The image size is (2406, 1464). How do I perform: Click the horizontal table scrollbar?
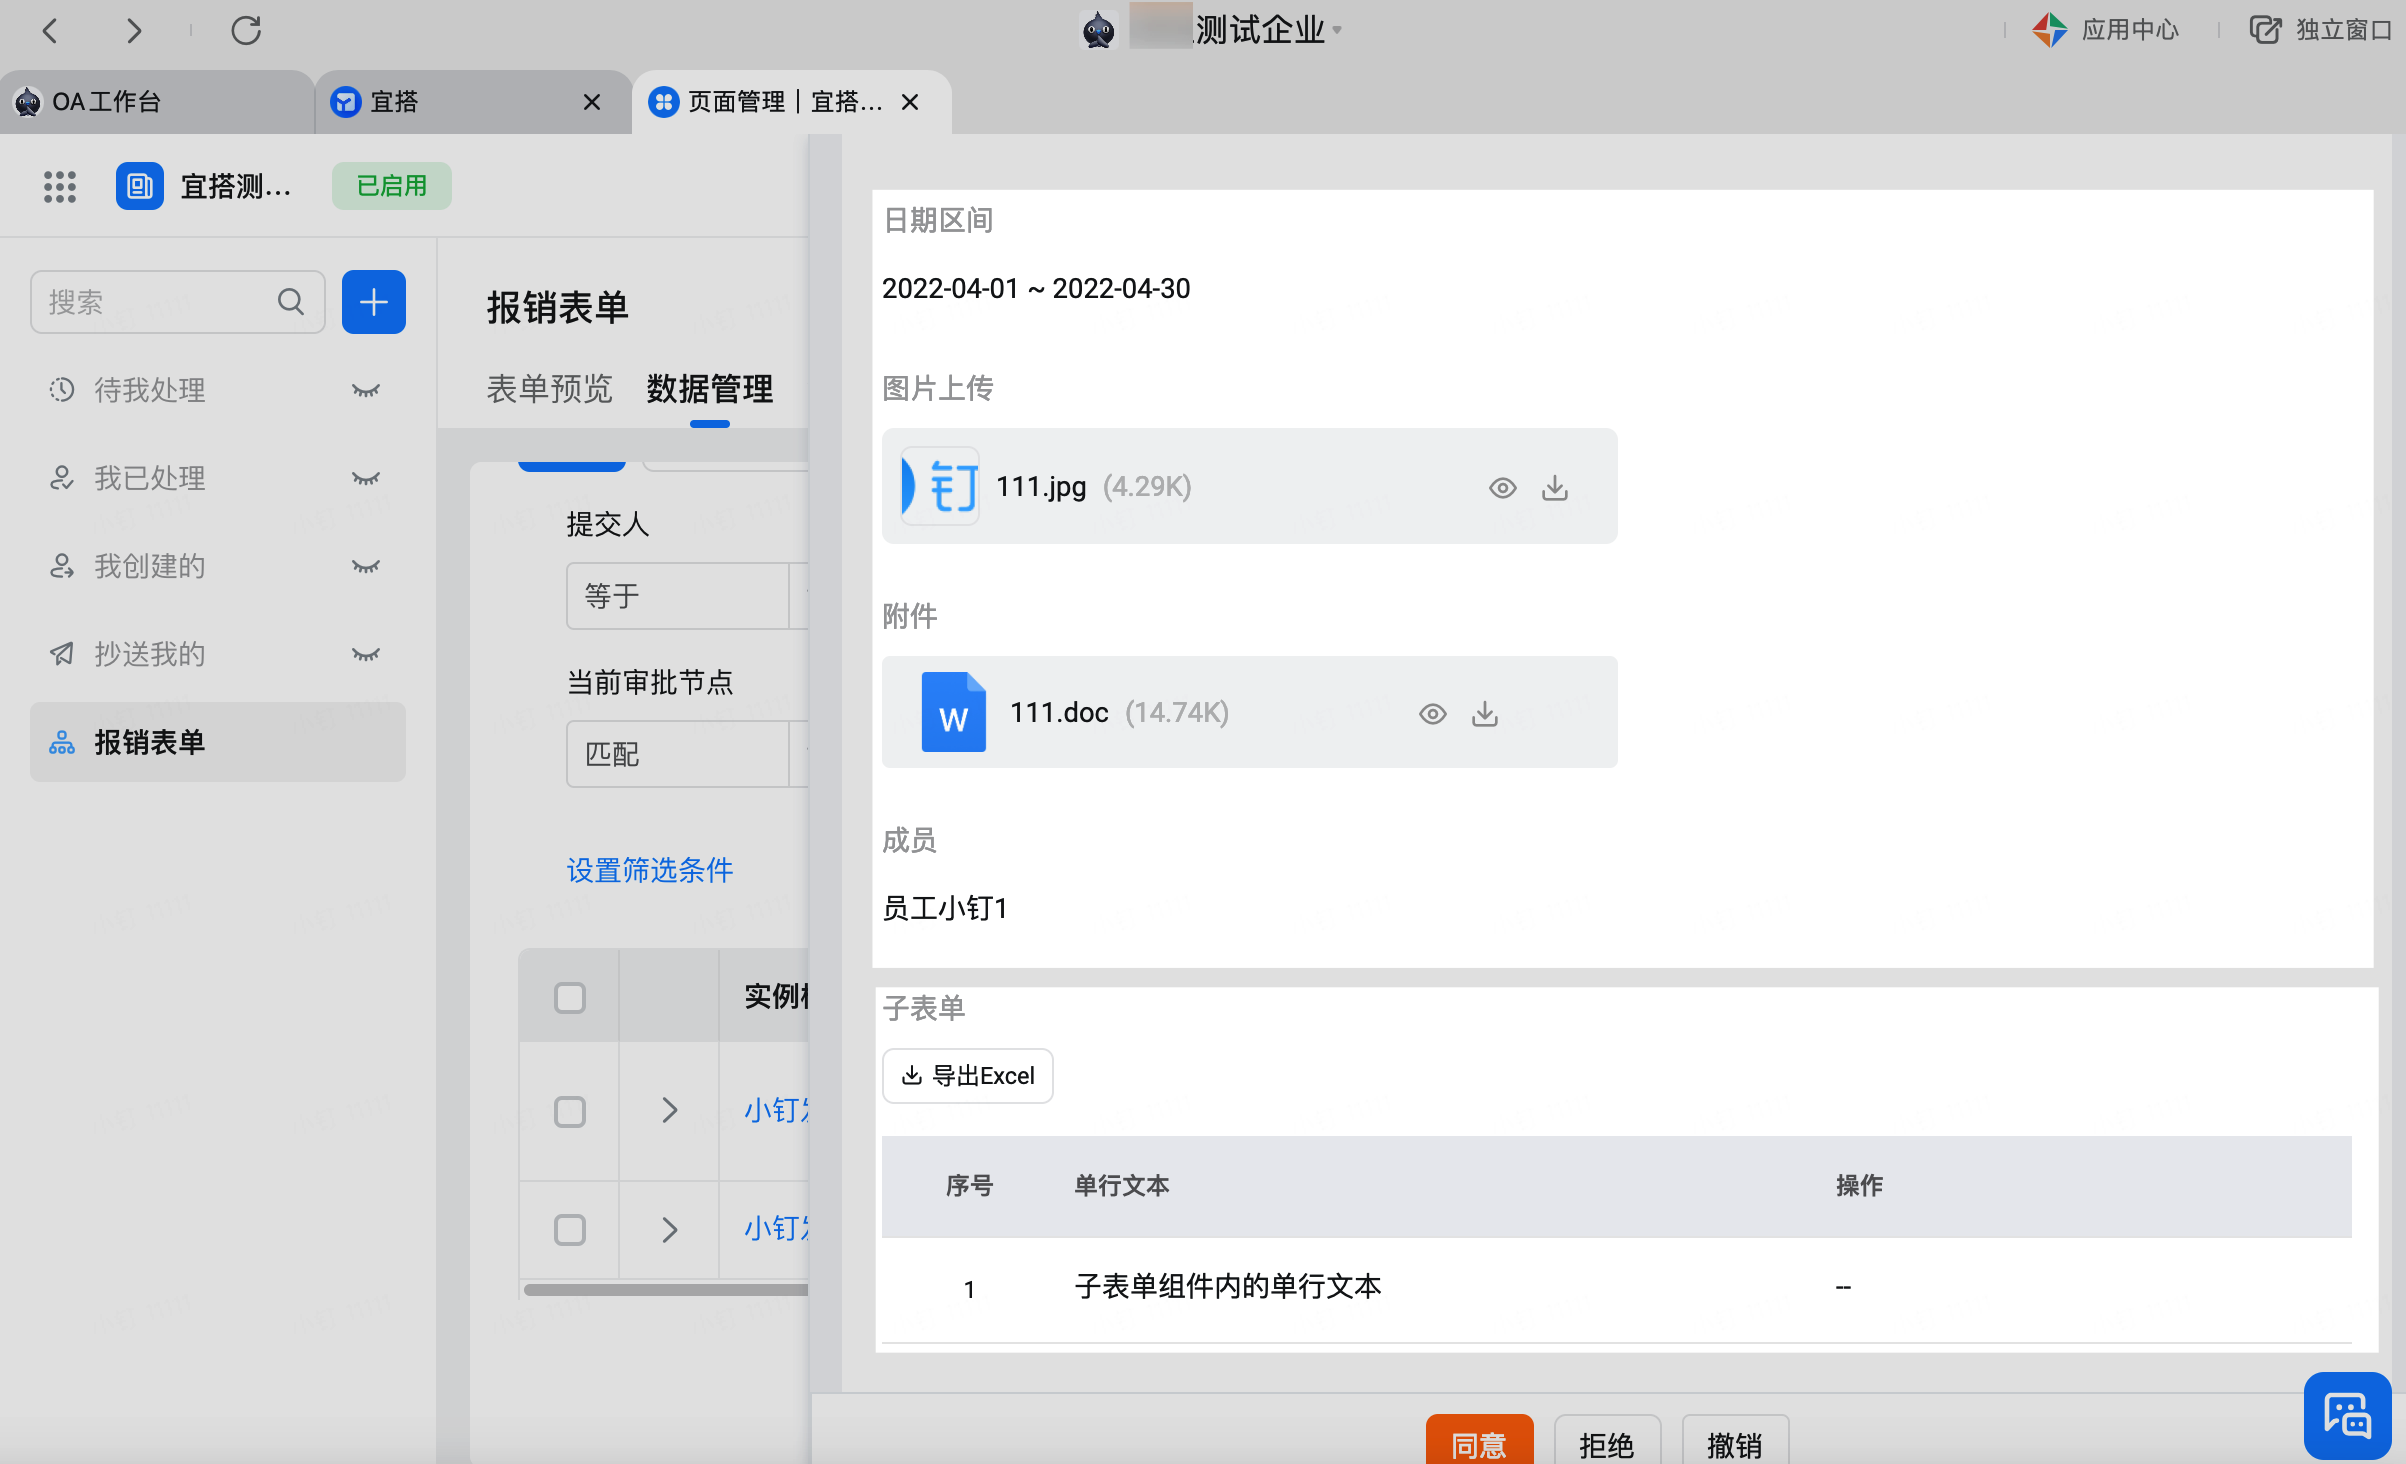coord(665,1290)
